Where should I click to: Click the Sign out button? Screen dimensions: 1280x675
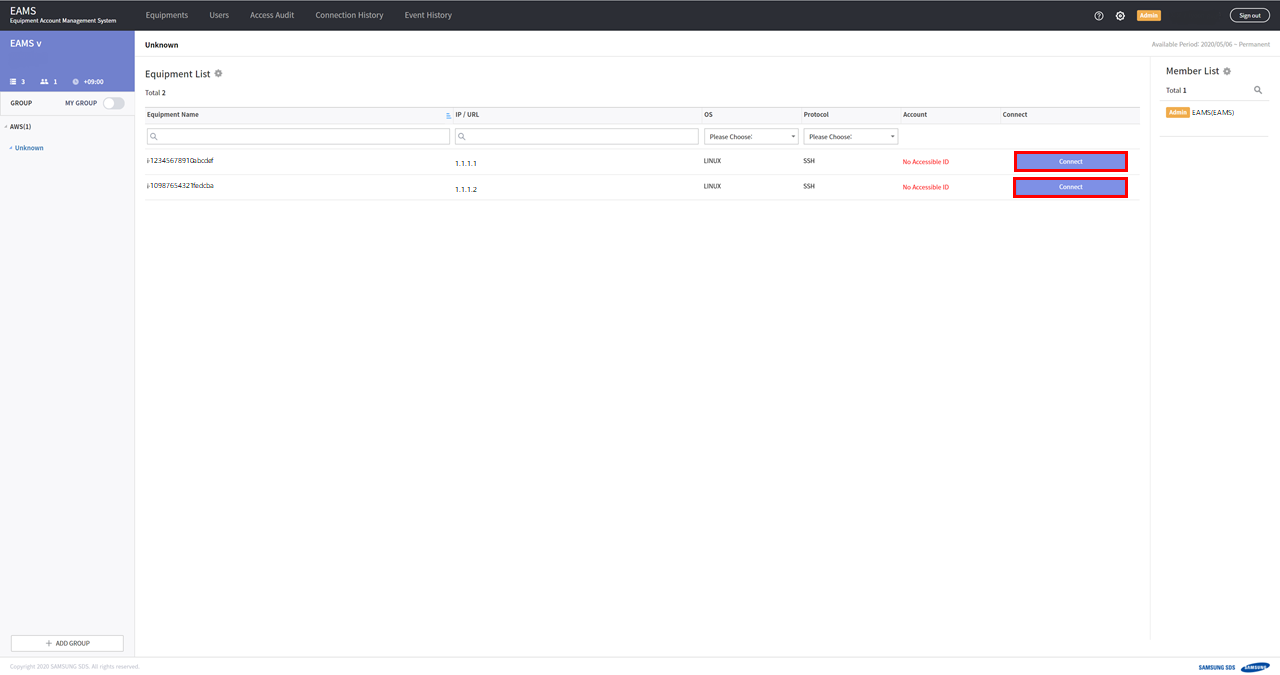pyautogui.click(x=1250, y=16)
